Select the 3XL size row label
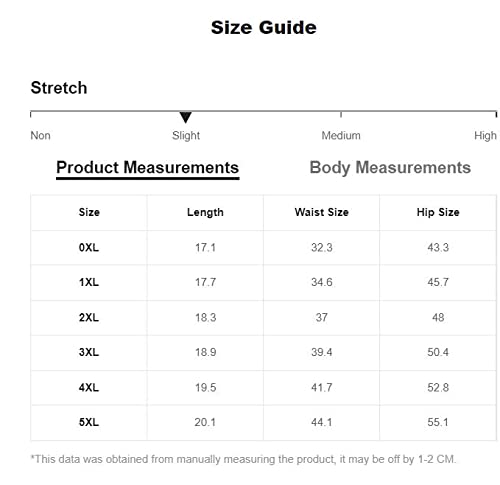The image size is (500, 485). (x=89, y=352)
